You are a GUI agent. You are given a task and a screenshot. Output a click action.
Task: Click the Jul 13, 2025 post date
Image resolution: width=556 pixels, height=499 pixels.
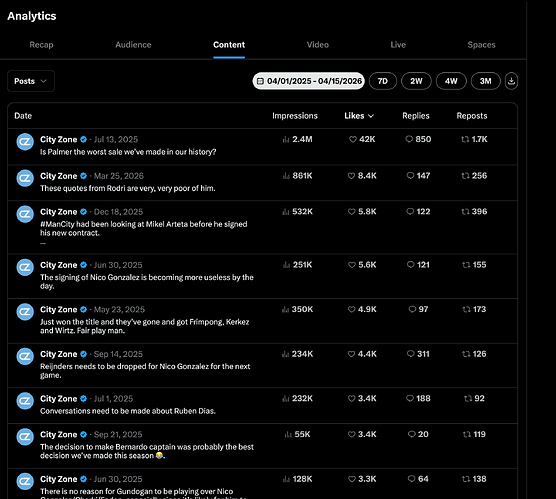click(x=116, y=139)
